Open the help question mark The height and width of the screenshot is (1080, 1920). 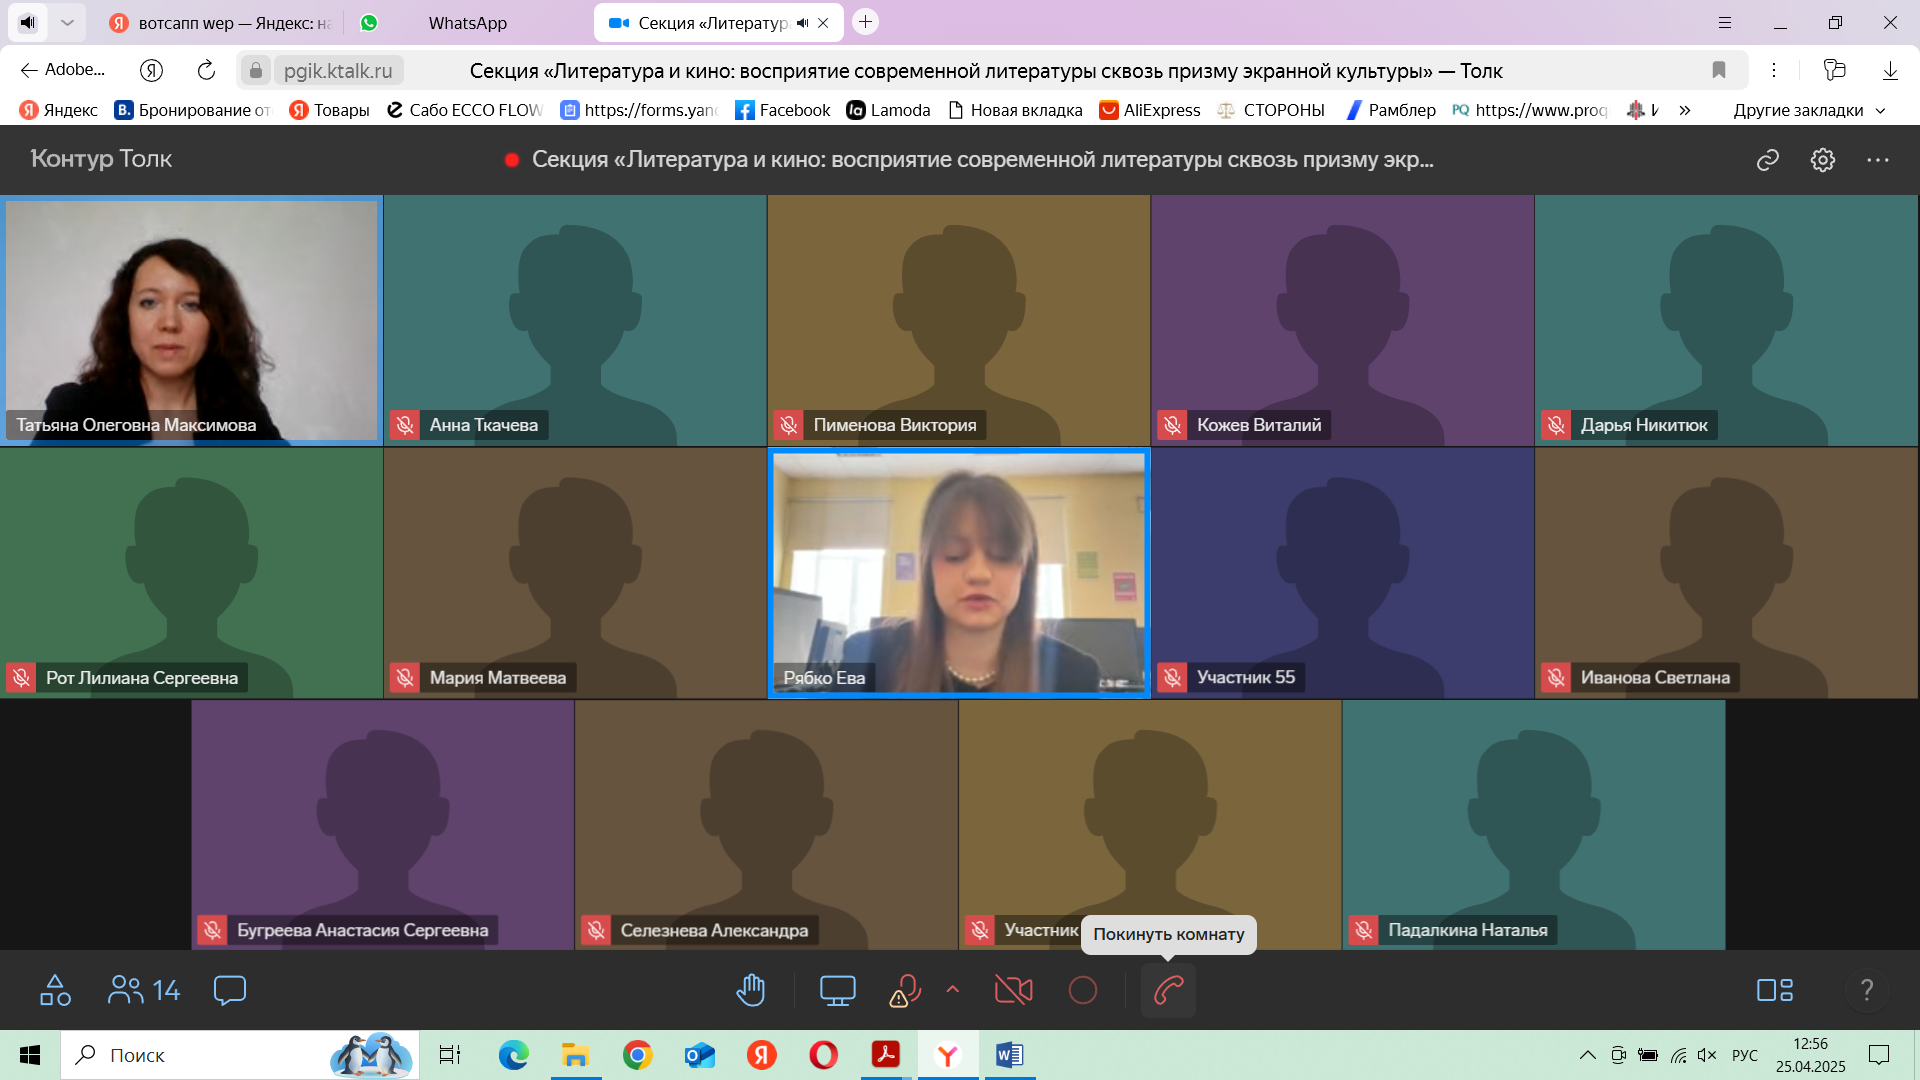click(x=1866, y=990)
